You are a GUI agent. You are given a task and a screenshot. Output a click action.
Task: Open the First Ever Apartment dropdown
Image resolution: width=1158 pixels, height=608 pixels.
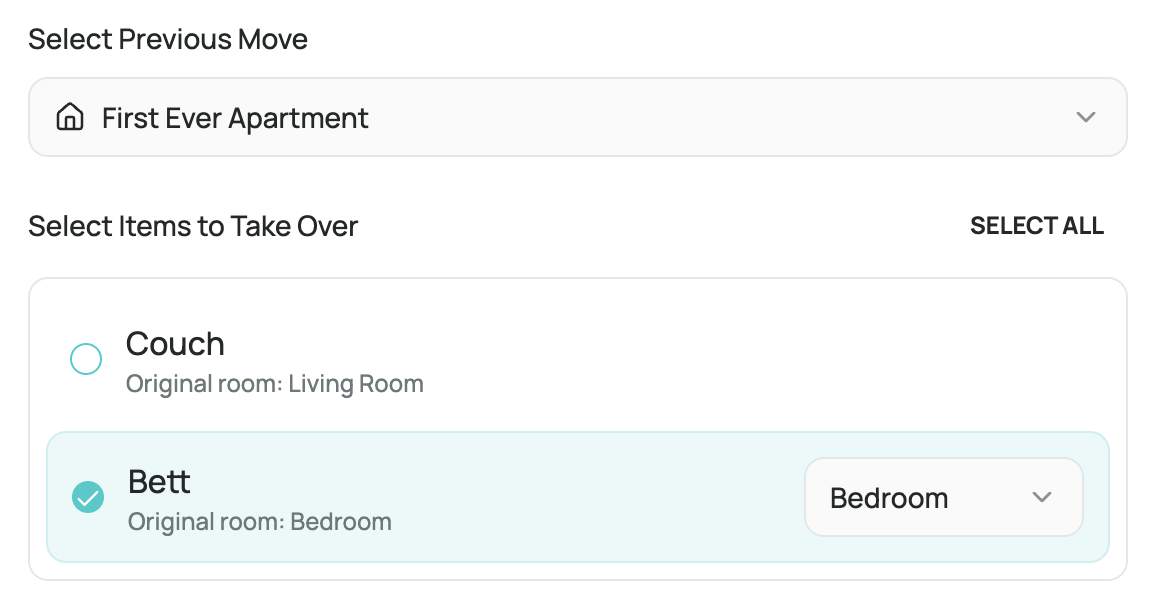(x=577, y=118)
